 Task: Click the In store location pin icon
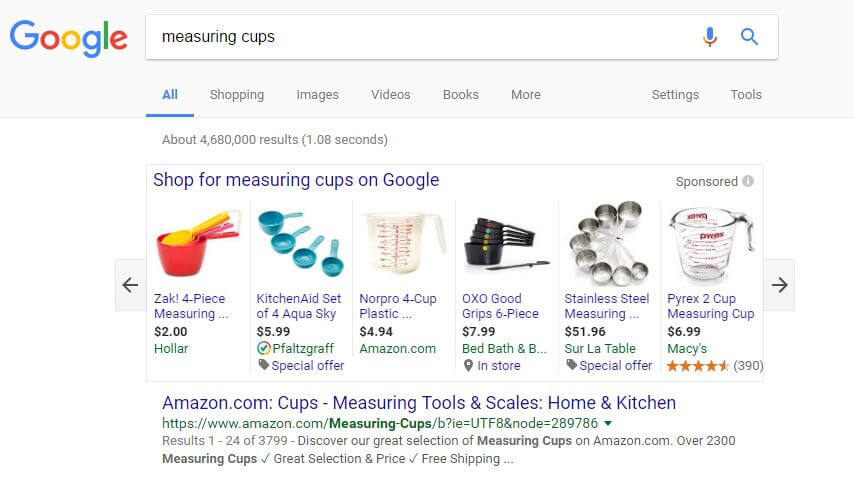[468, 366]
